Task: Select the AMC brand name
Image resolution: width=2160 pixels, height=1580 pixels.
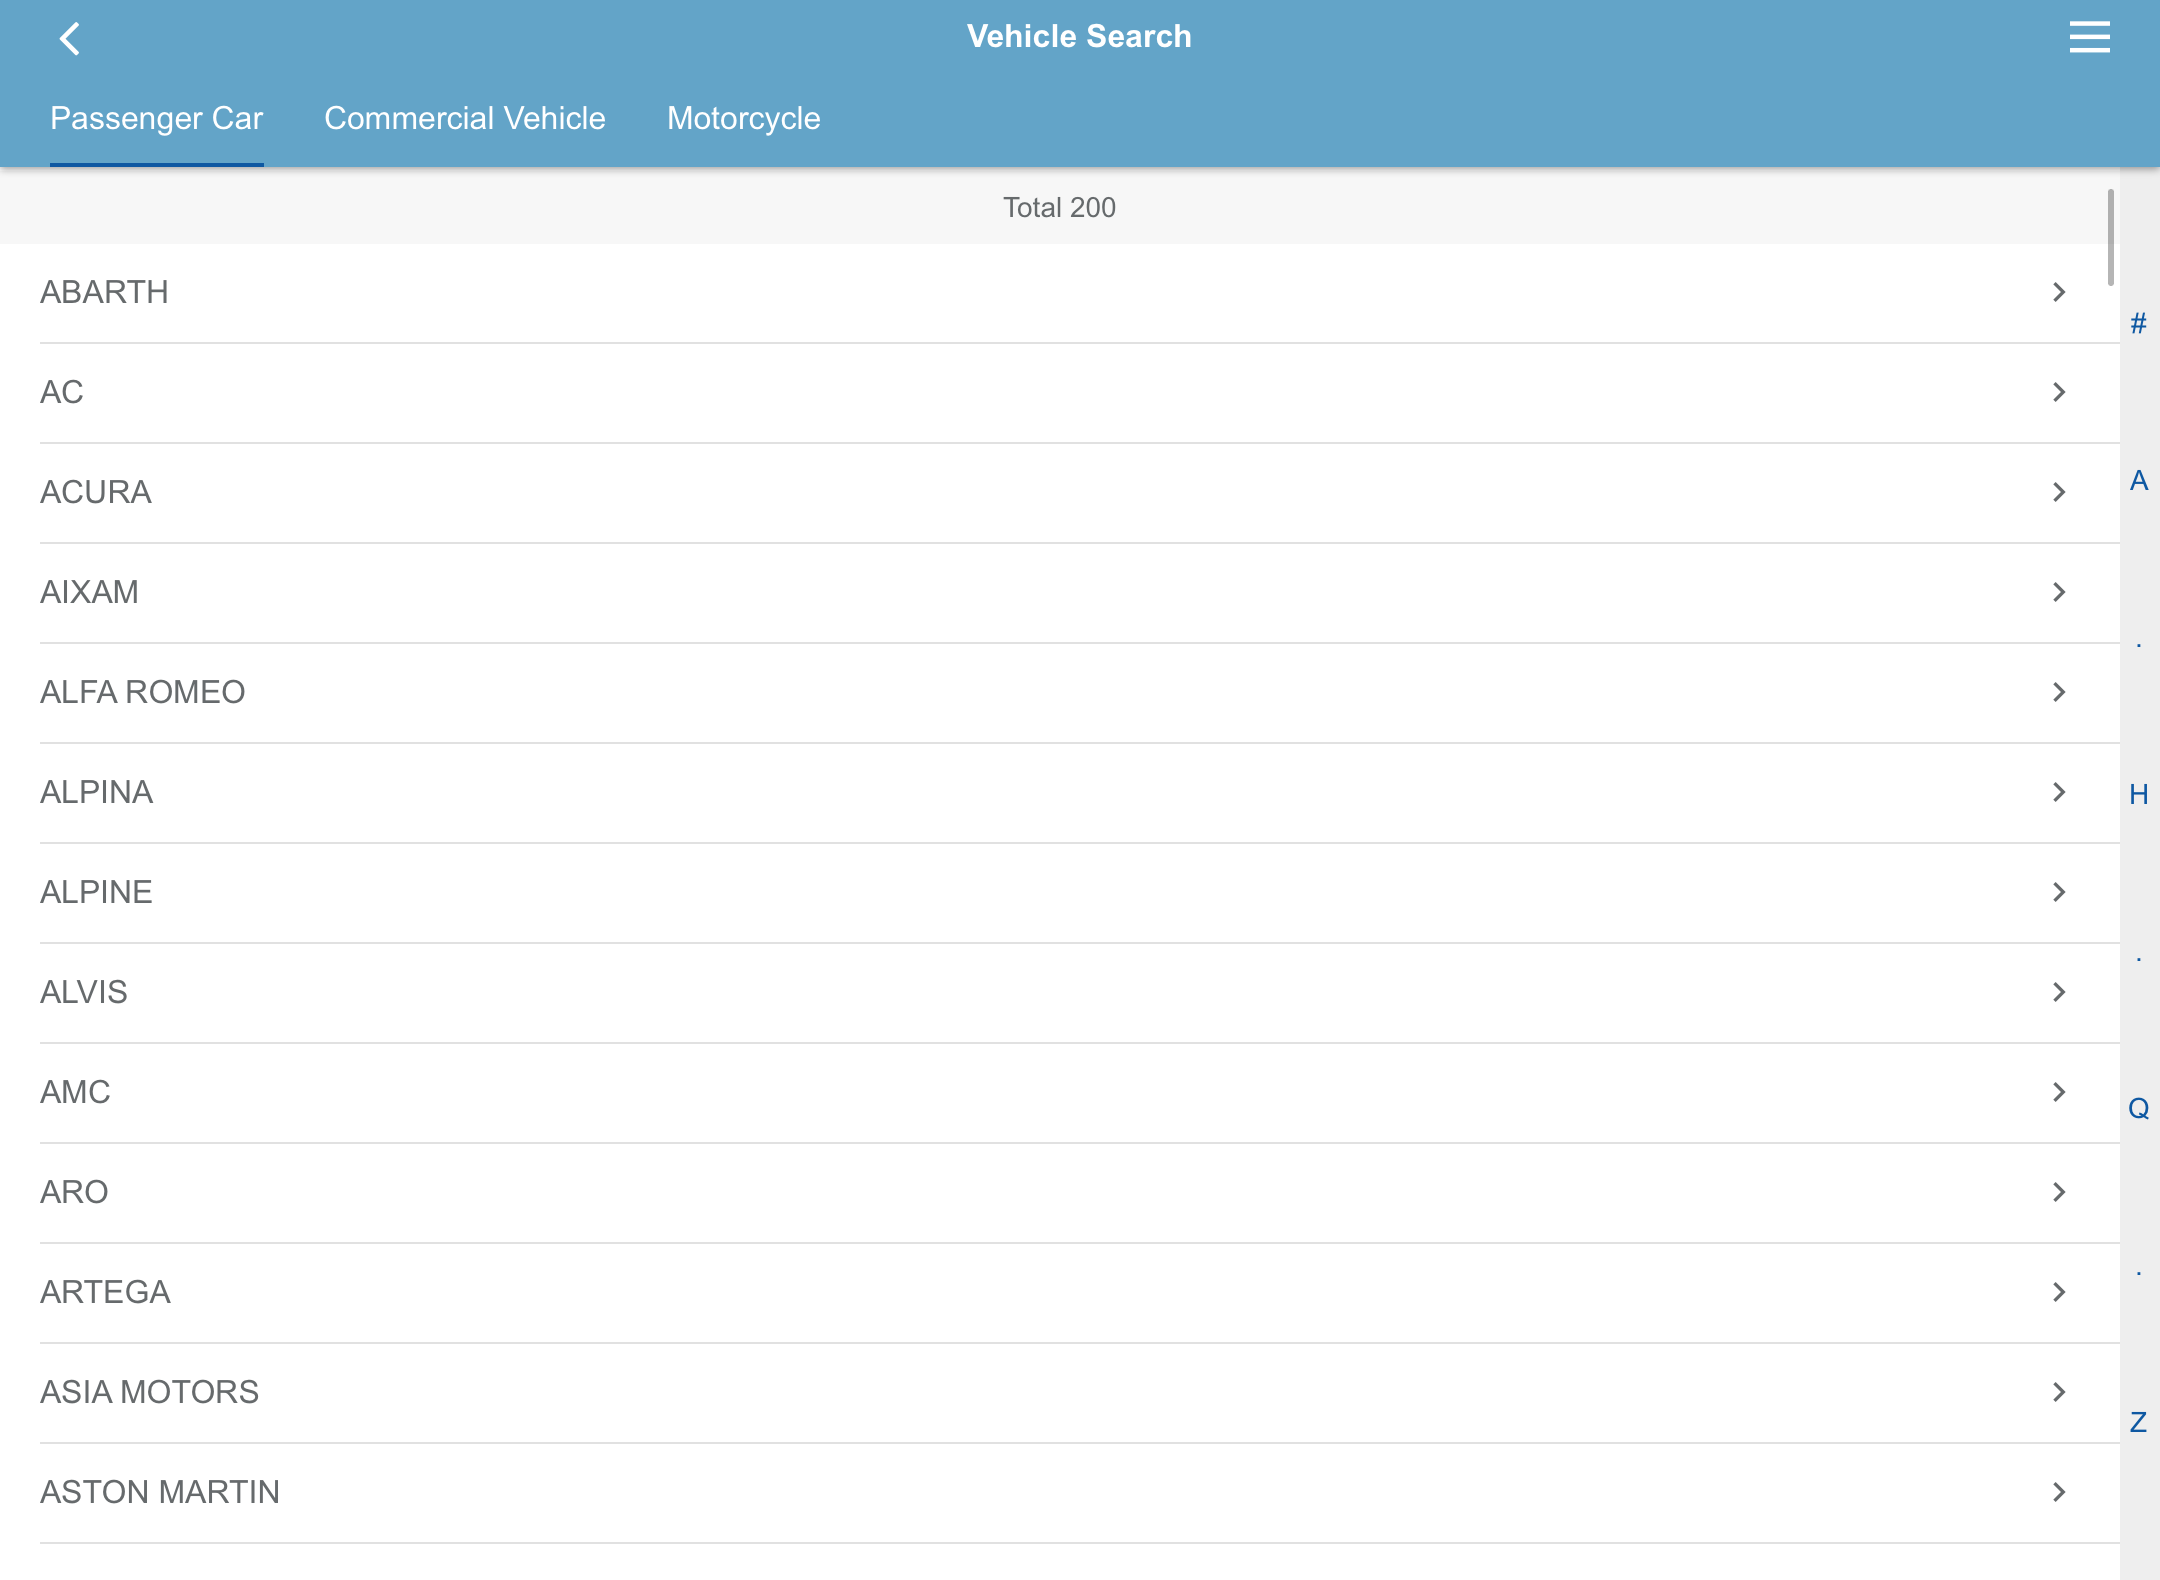Action: tap(75, 1092)
